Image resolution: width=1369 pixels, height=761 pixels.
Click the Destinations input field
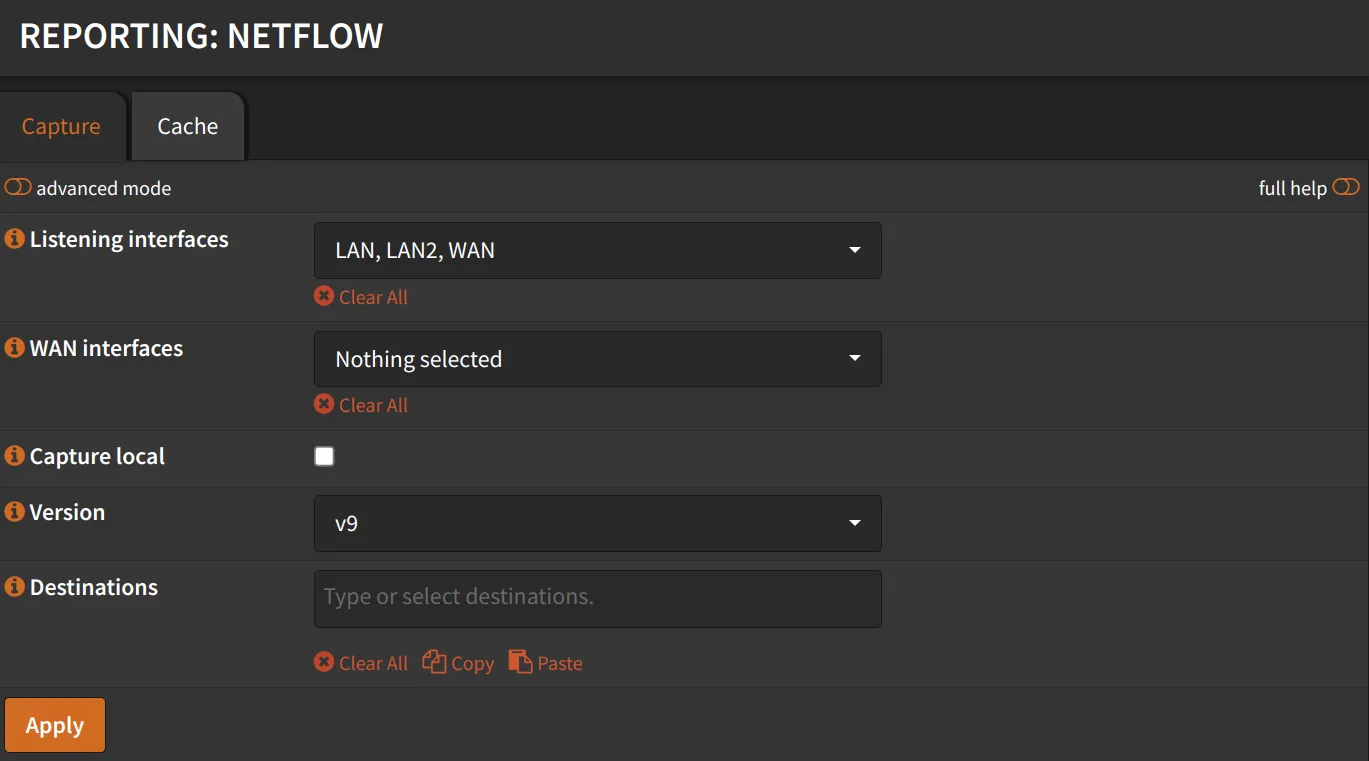[597, 598]
